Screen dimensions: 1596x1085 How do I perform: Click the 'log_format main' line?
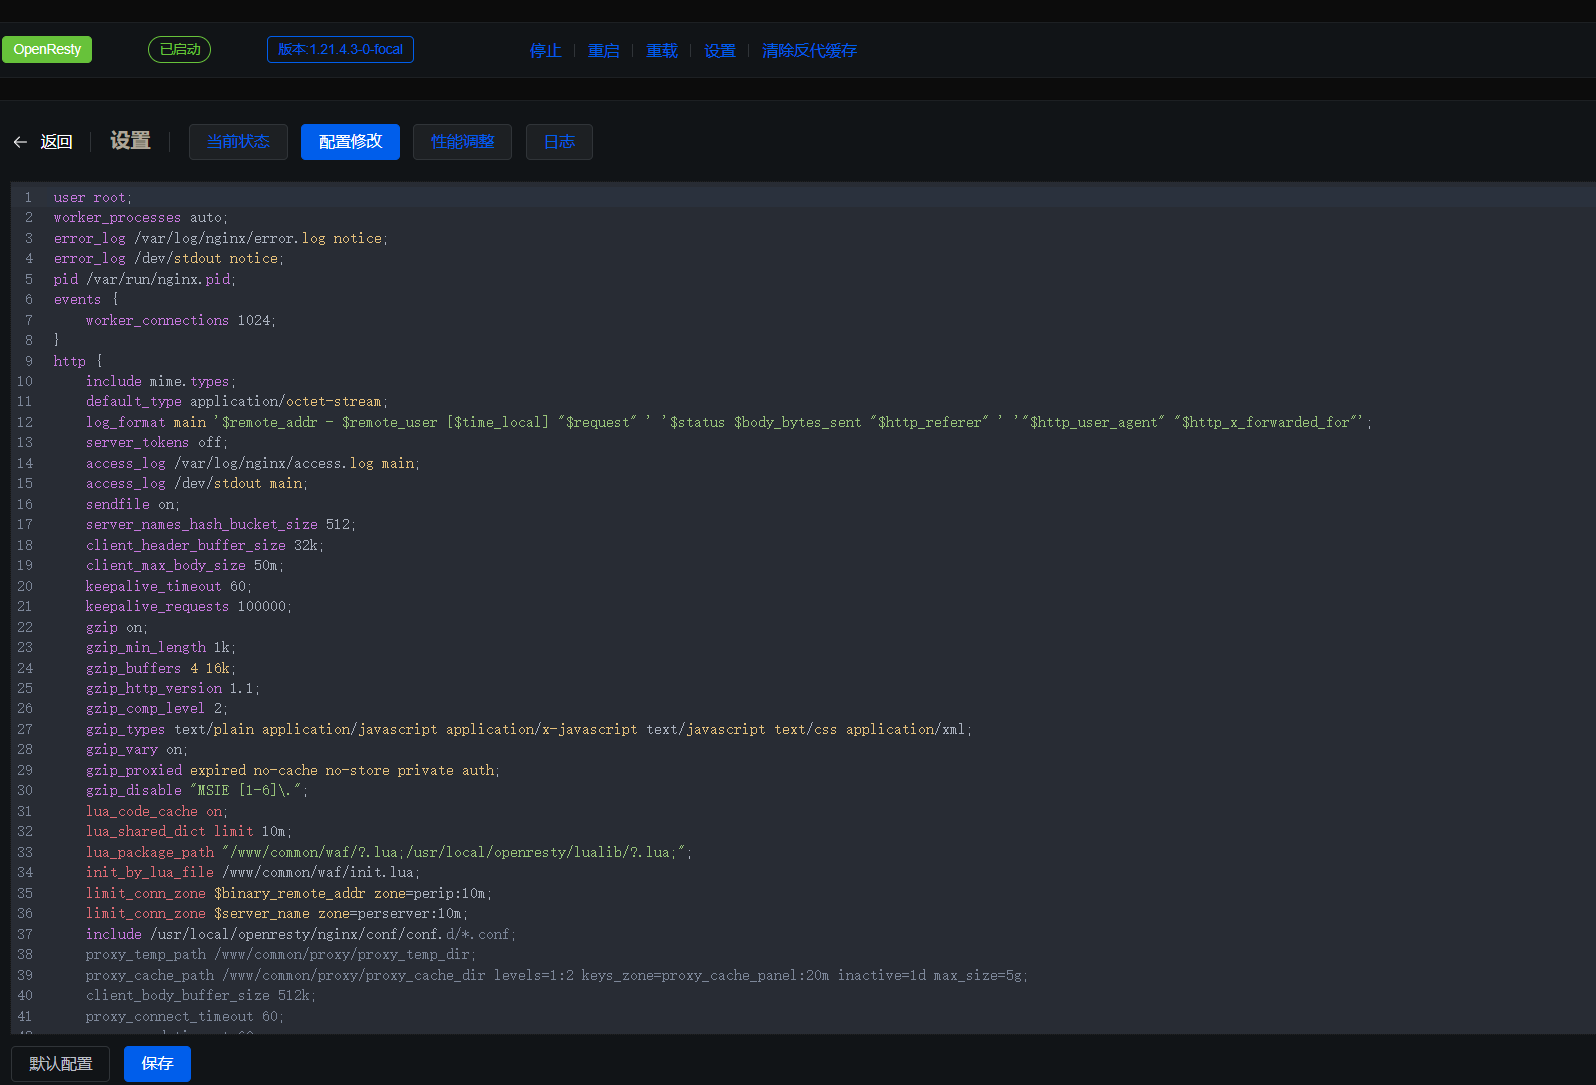729,422
